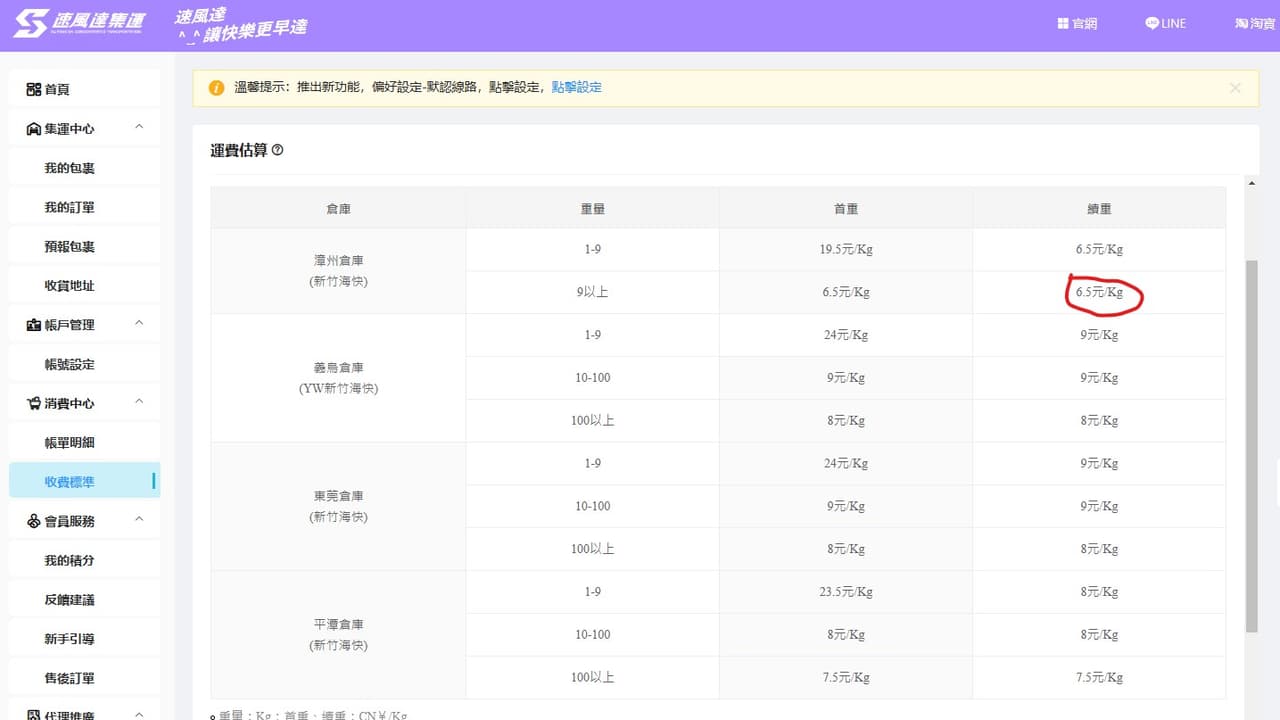
Task: Click the scrollbar up arrow
Action: 1251,182
